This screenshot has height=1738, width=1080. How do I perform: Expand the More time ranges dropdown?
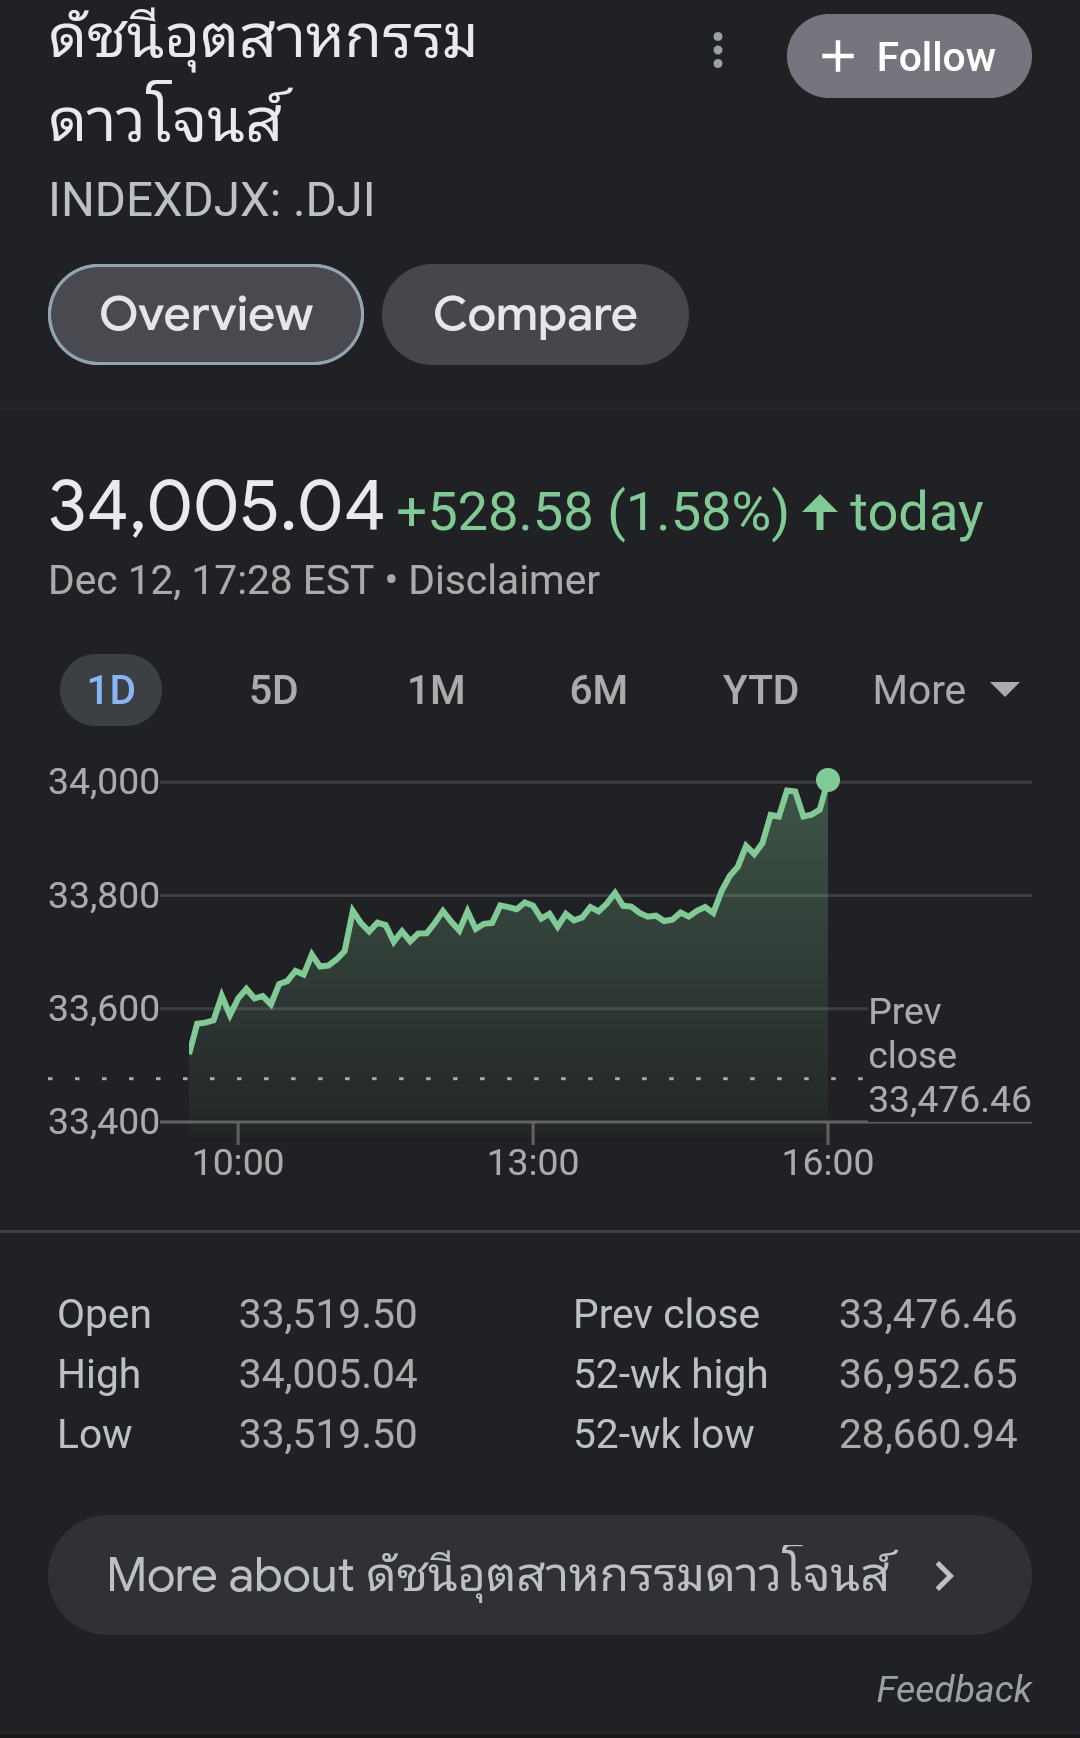[944, 690]
